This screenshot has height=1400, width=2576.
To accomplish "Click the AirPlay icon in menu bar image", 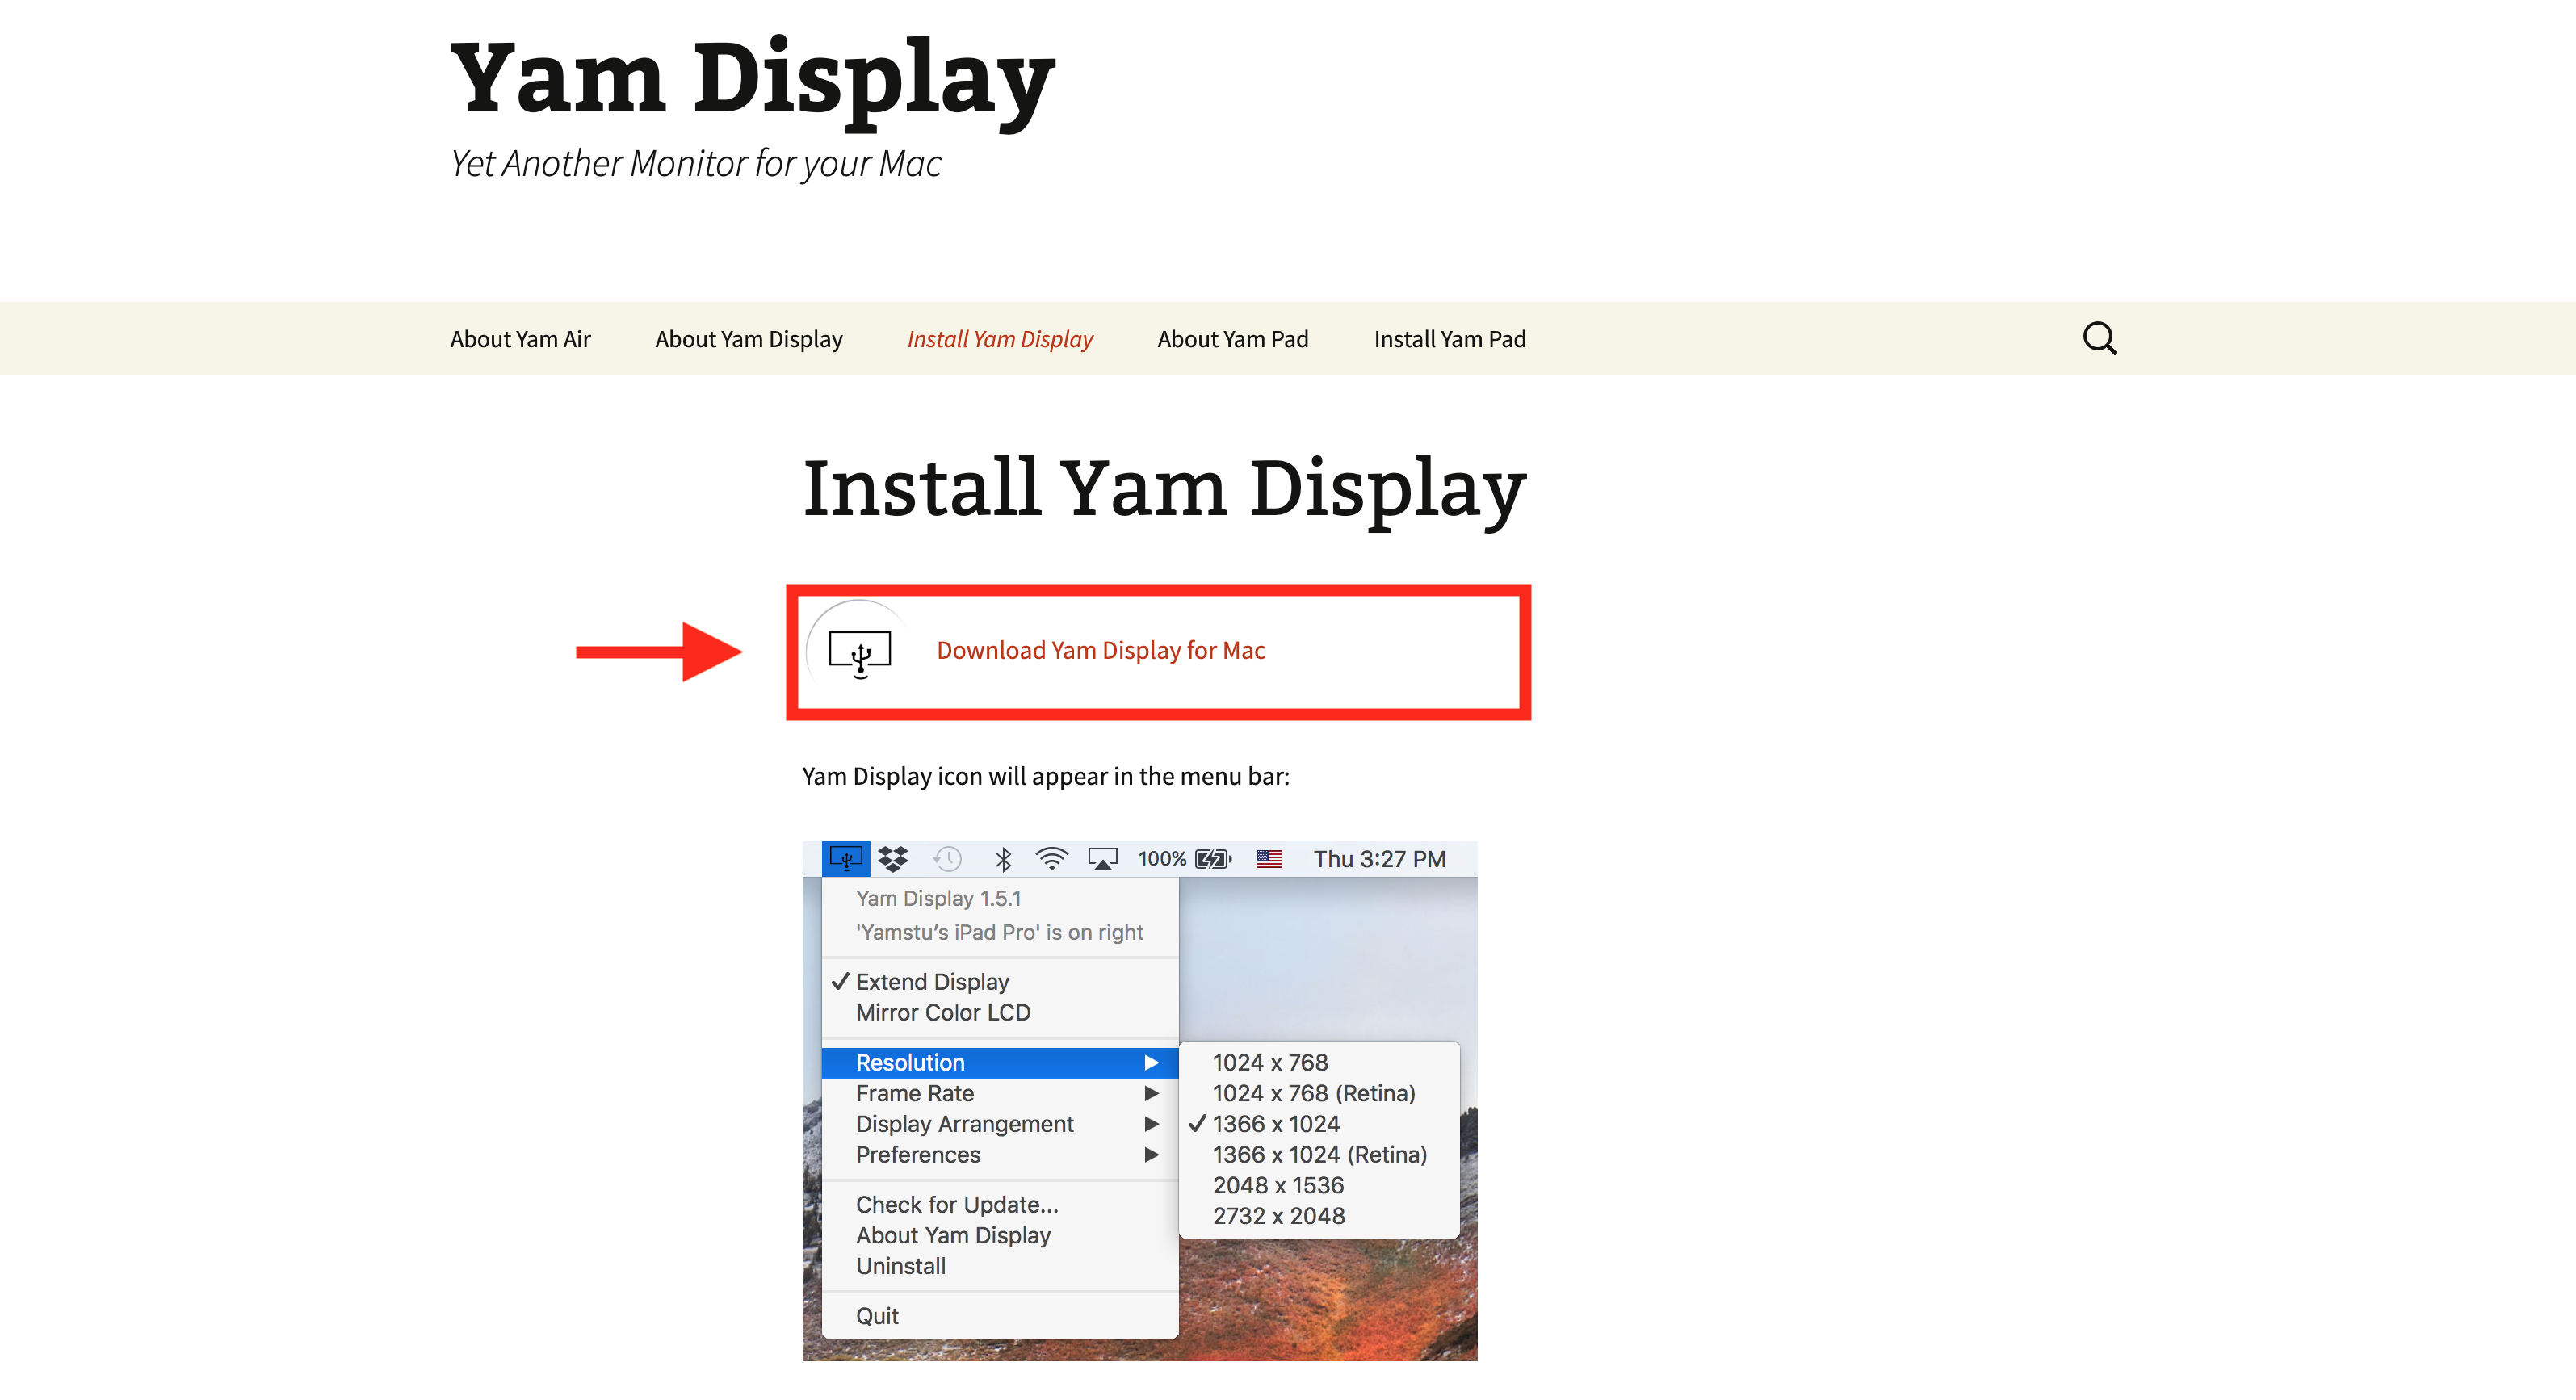I will [1103, 859].
